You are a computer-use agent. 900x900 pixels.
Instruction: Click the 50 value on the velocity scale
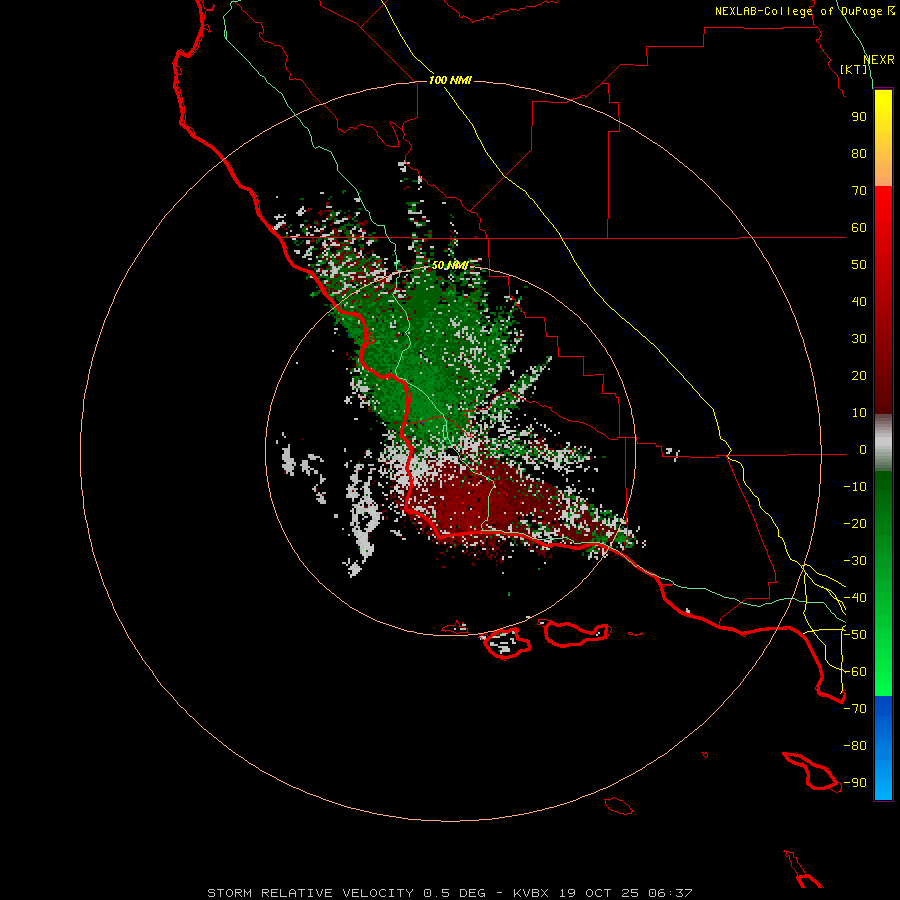point(859,265)
